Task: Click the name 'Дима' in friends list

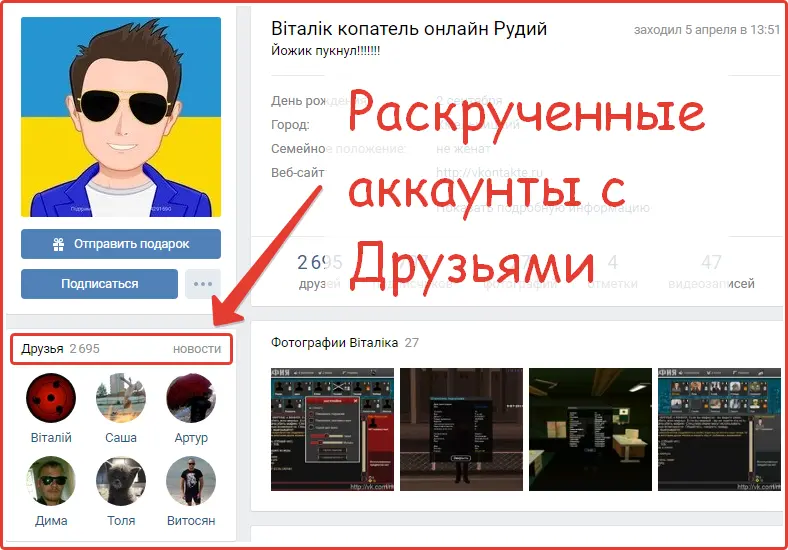Action: coord(51,521)
